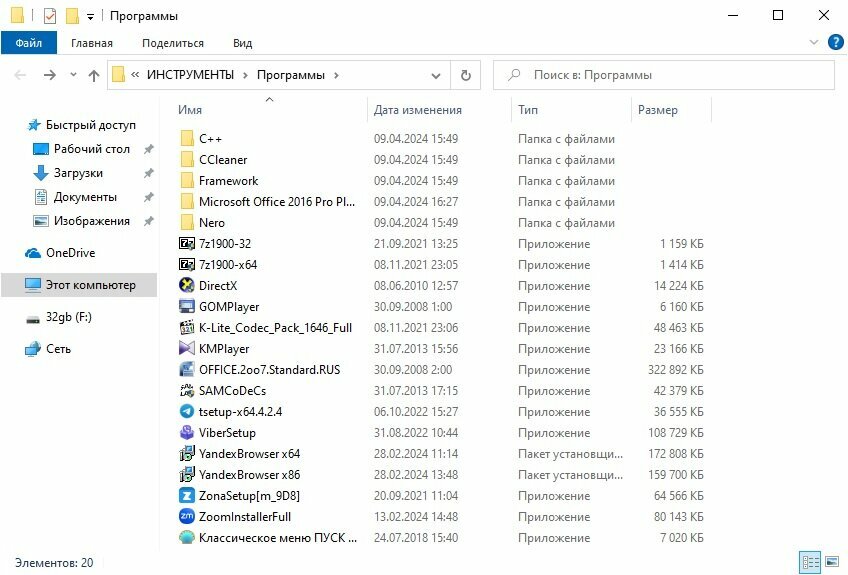Select the SAMCoDeCs file icon
This screenshot has width=848, height=575.
click(x=187, y=391)
